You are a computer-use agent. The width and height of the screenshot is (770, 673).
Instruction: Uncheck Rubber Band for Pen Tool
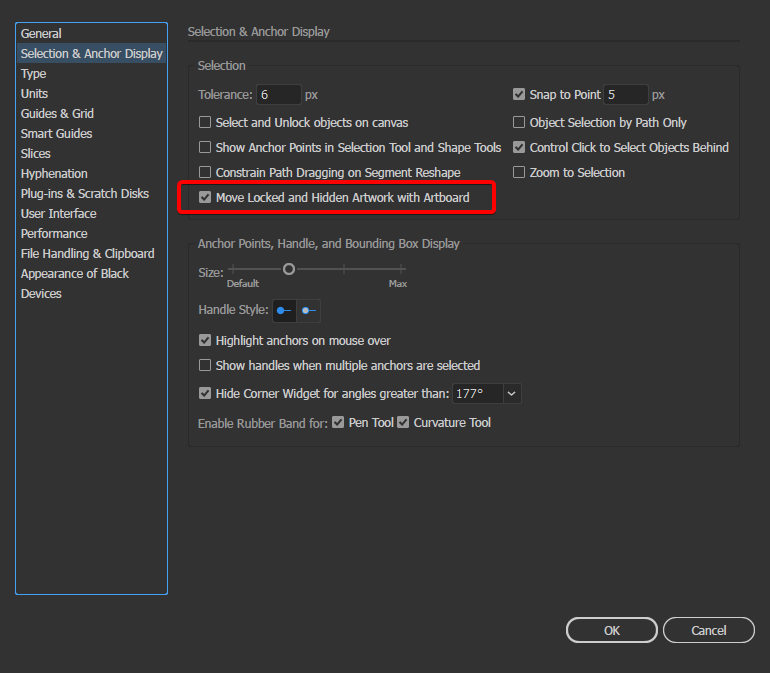click(x=338, y=422)
